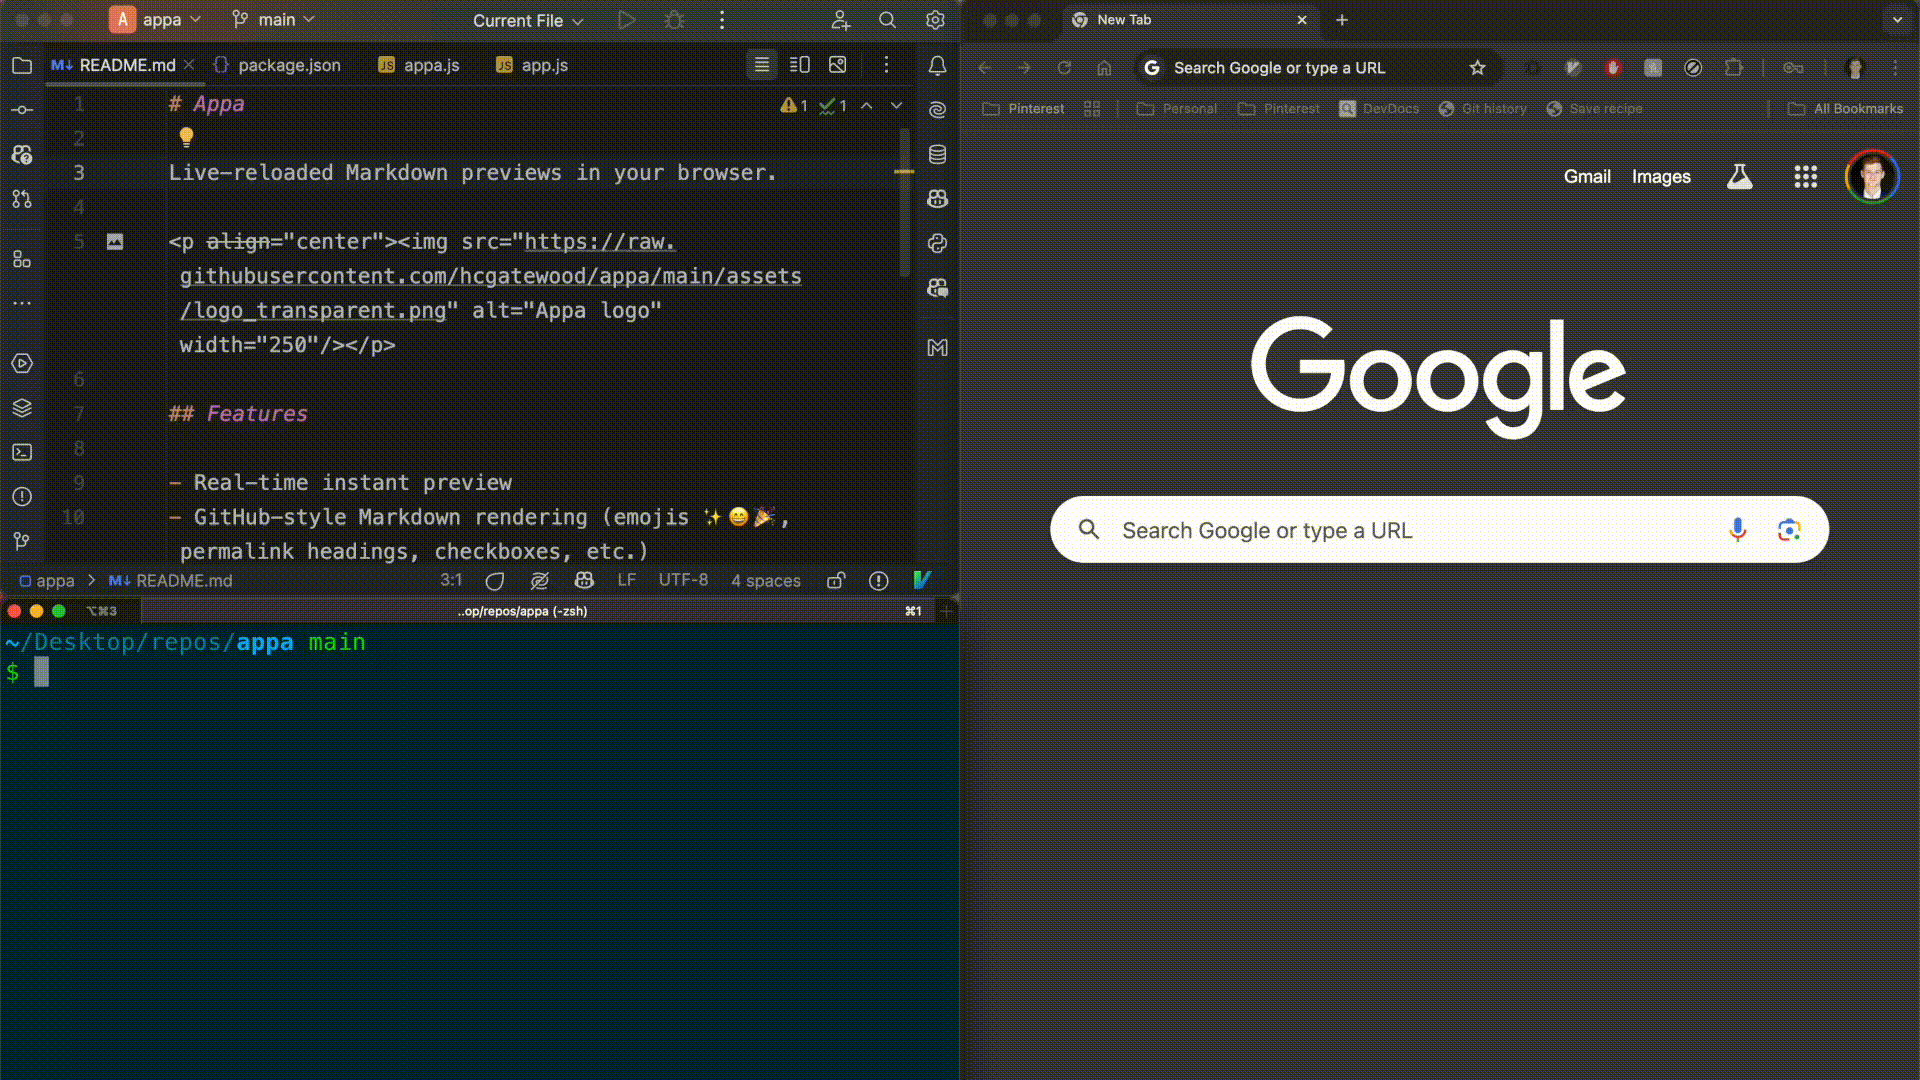The image size is (1920, 1080).
Task: Search by image with Google Lens icon
Action: point(1789,530)
